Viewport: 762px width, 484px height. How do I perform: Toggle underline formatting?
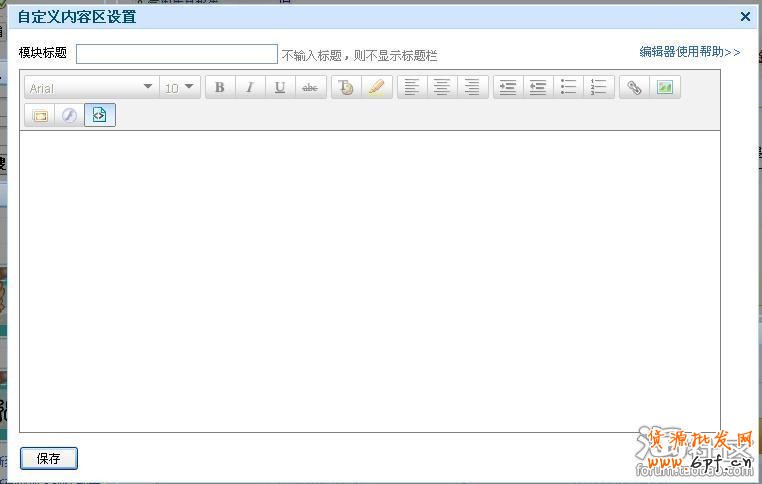280,88
